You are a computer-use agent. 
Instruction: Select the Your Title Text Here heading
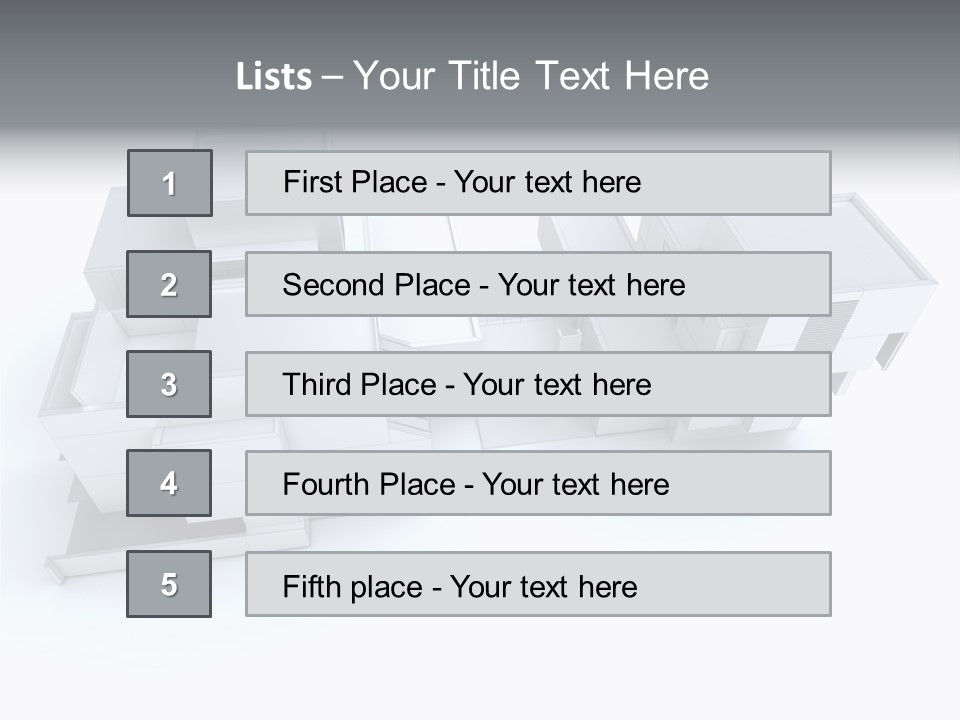pos(531,76)
